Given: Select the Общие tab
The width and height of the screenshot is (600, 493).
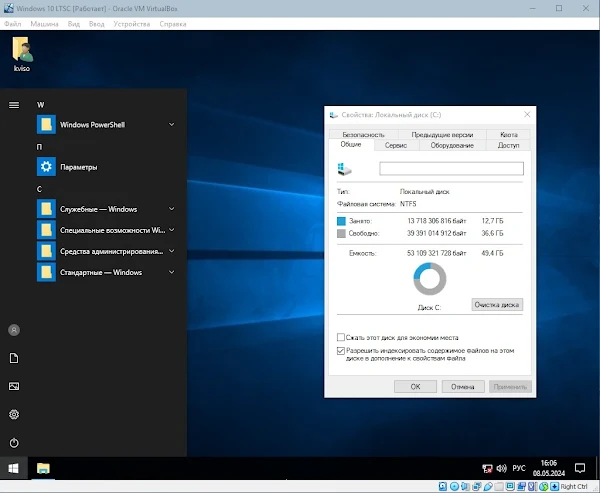Looking at the screenshot, I should click(x=351, y=144).
